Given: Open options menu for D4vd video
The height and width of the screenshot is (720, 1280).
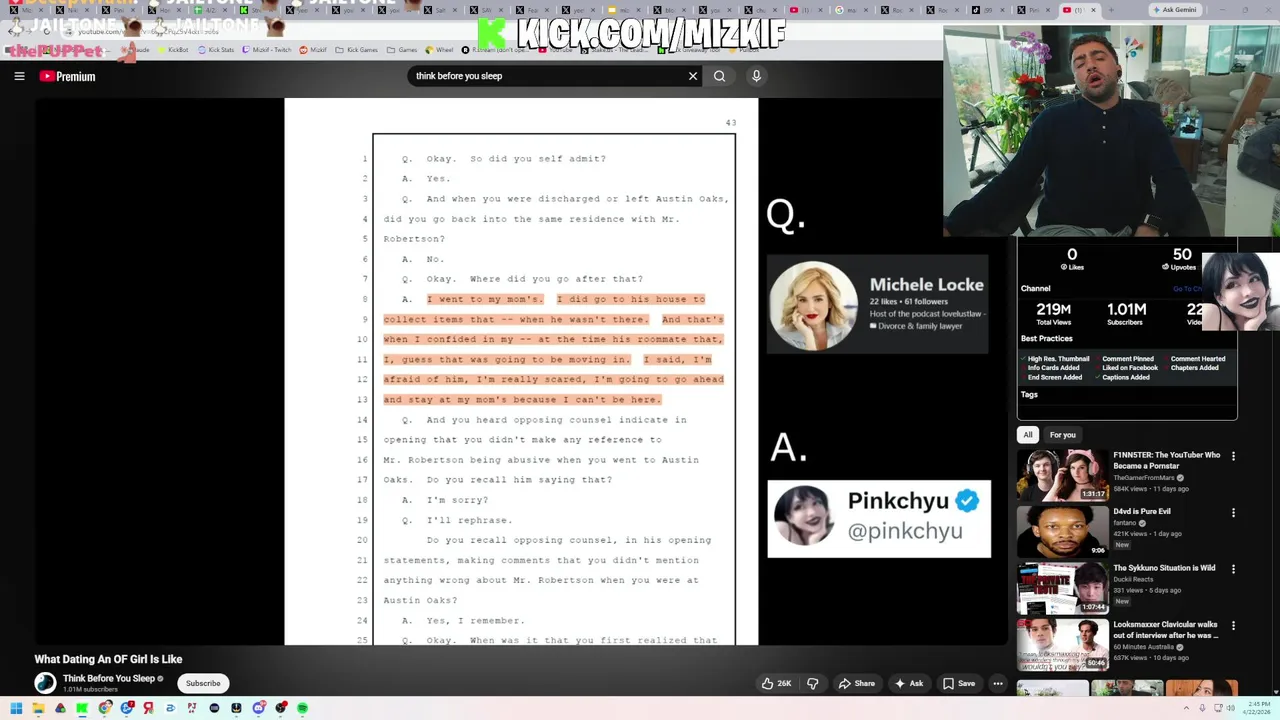Looking at the screenshot, I should tap(1233, 513).
